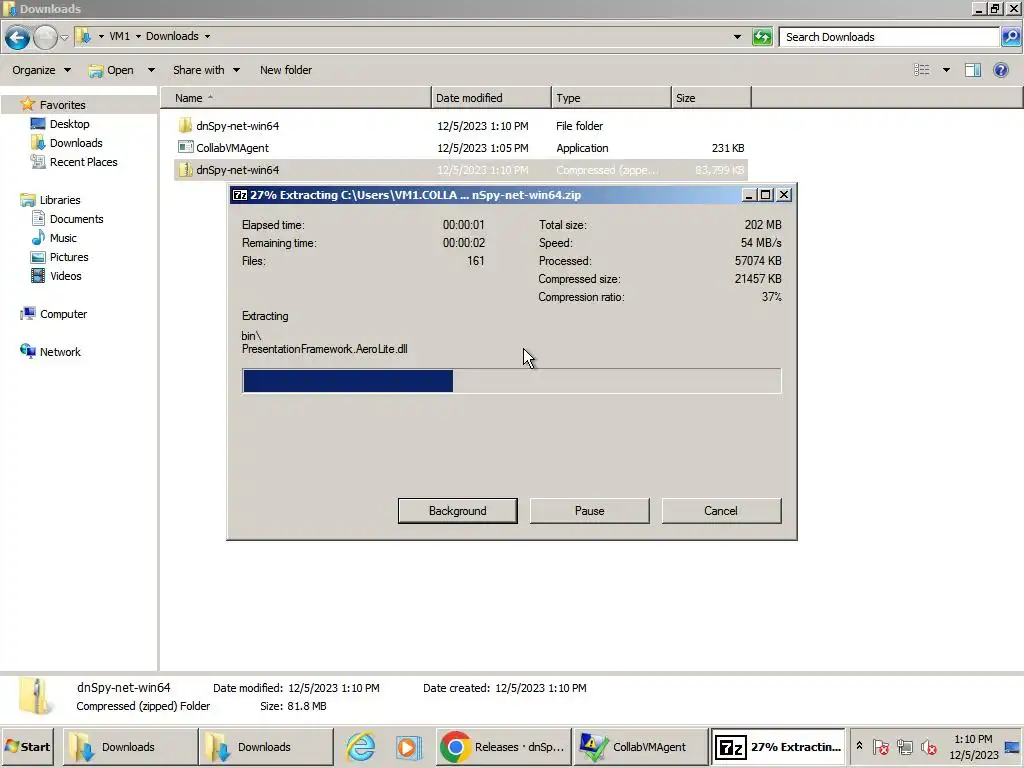This screenshot has height=768, width=1024.
Task: Click the CollabVMAgent application icon
Action: click(185, 148)
